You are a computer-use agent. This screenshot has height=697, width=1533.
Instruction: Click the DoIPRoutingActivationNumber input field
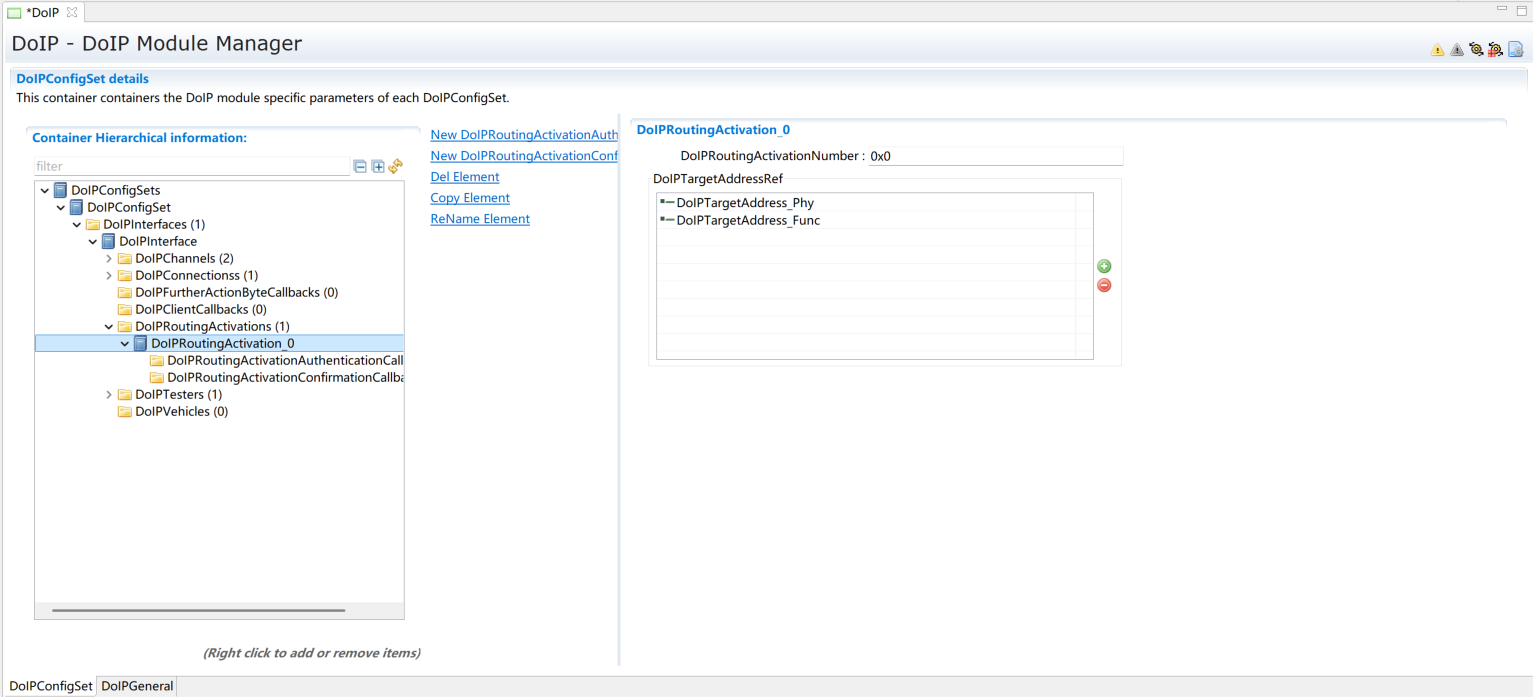pos(994,156)
